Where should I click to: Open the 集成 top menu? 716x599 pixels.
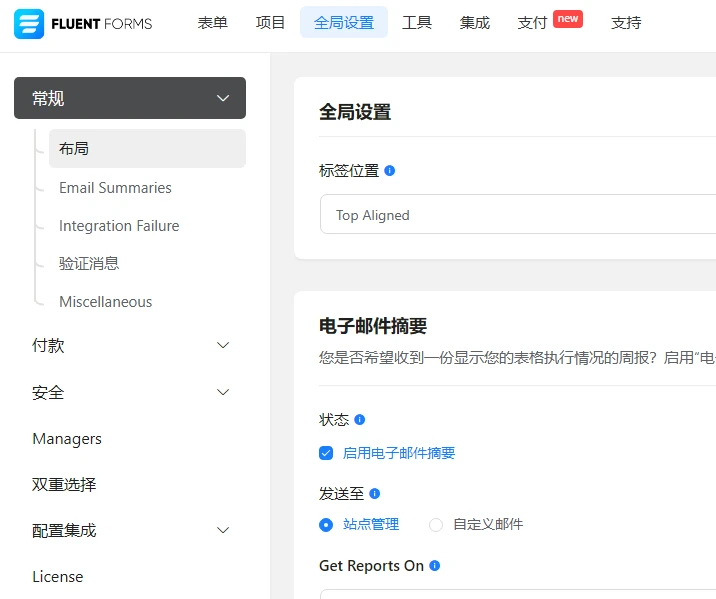474,22
